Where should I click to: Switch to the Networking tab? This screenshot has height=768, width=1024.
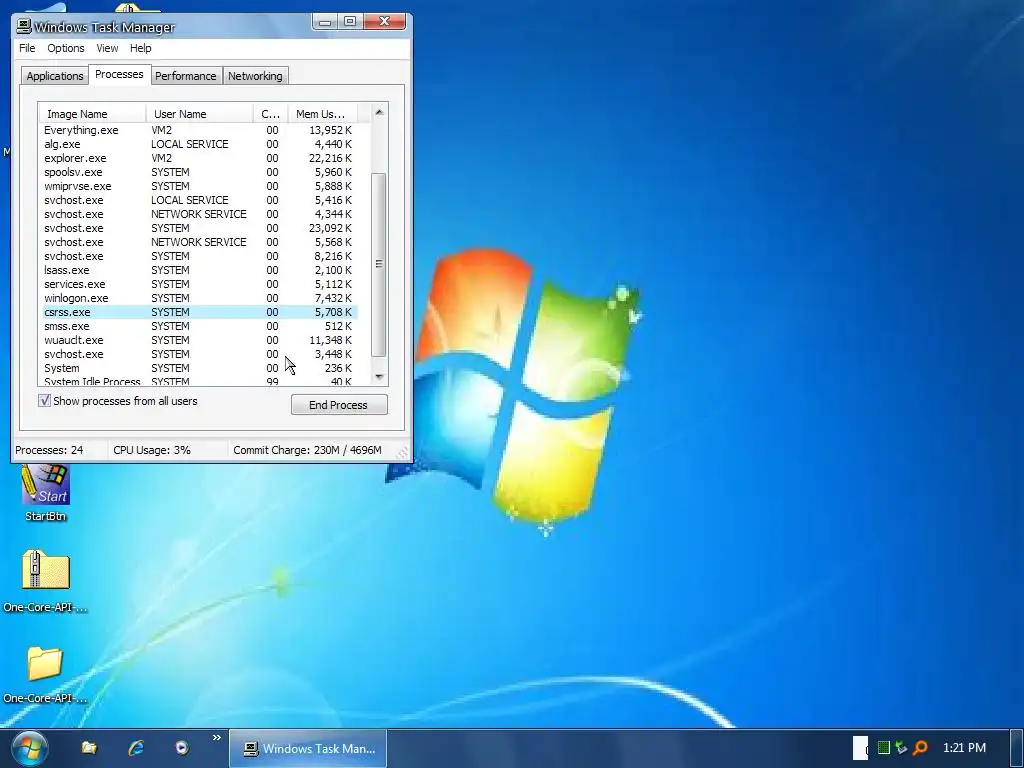[255, 76]
